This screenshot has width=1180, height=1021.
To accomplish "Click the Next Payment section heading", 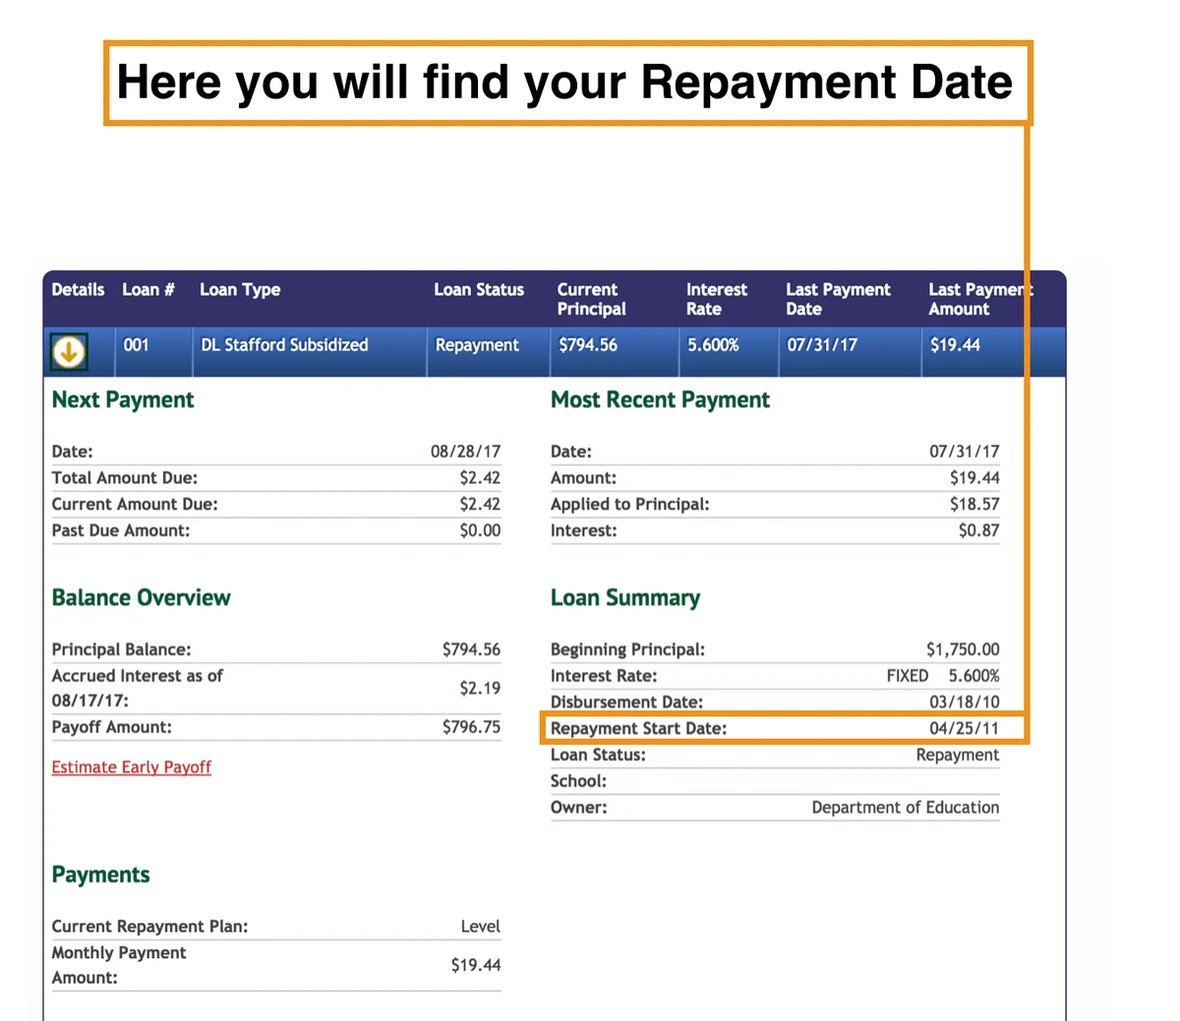I will tap(122, 400).
